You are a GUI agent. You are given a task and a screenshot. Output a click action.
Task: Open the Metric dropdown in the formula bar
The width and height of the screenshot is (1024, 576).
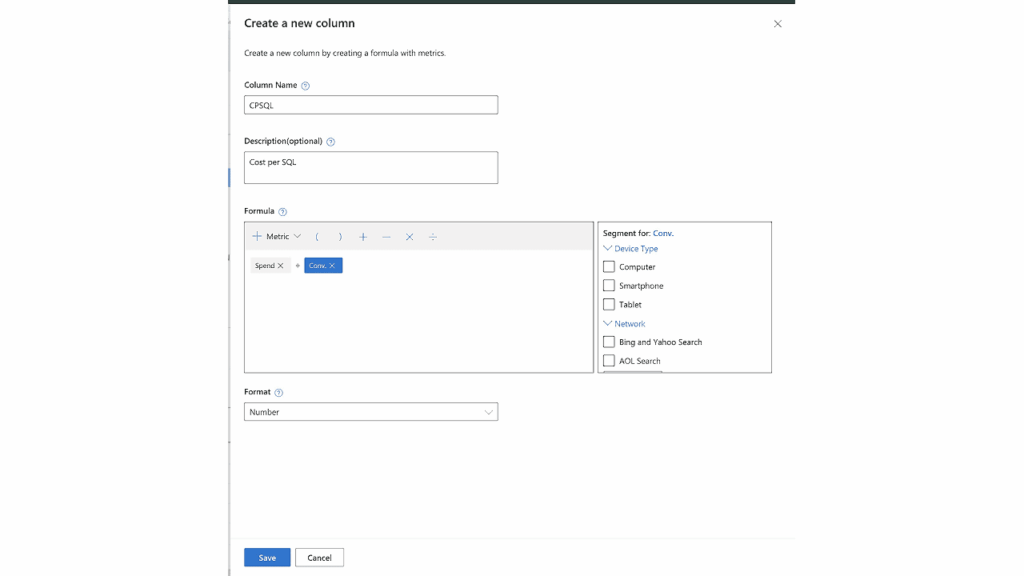click(x=297, y=237)
